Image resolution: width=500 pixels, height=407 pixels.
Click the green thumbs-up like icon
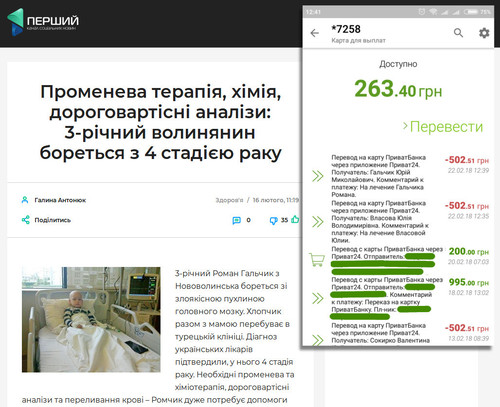[295, 219]
